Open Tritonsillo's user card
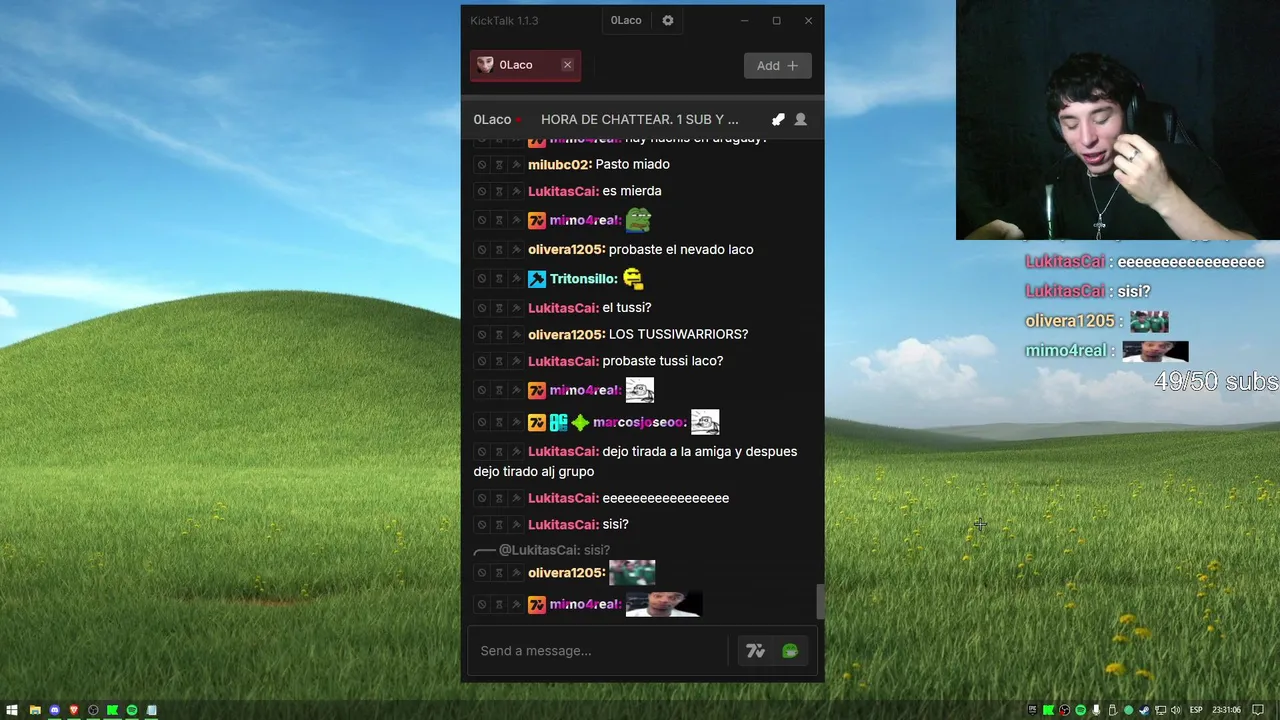1280x720 pixels. click(584, 279)
